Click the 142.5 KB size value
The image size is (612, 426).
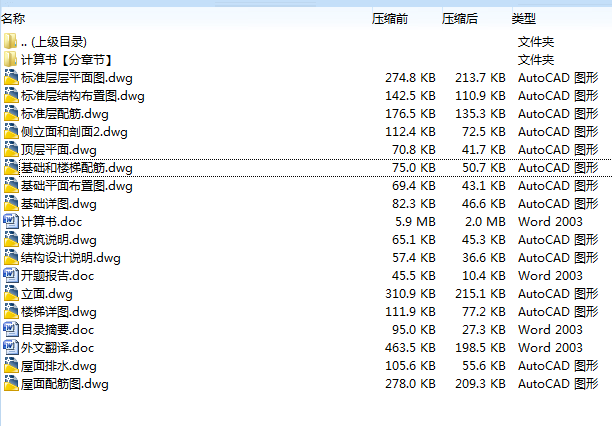coord(410,96)
